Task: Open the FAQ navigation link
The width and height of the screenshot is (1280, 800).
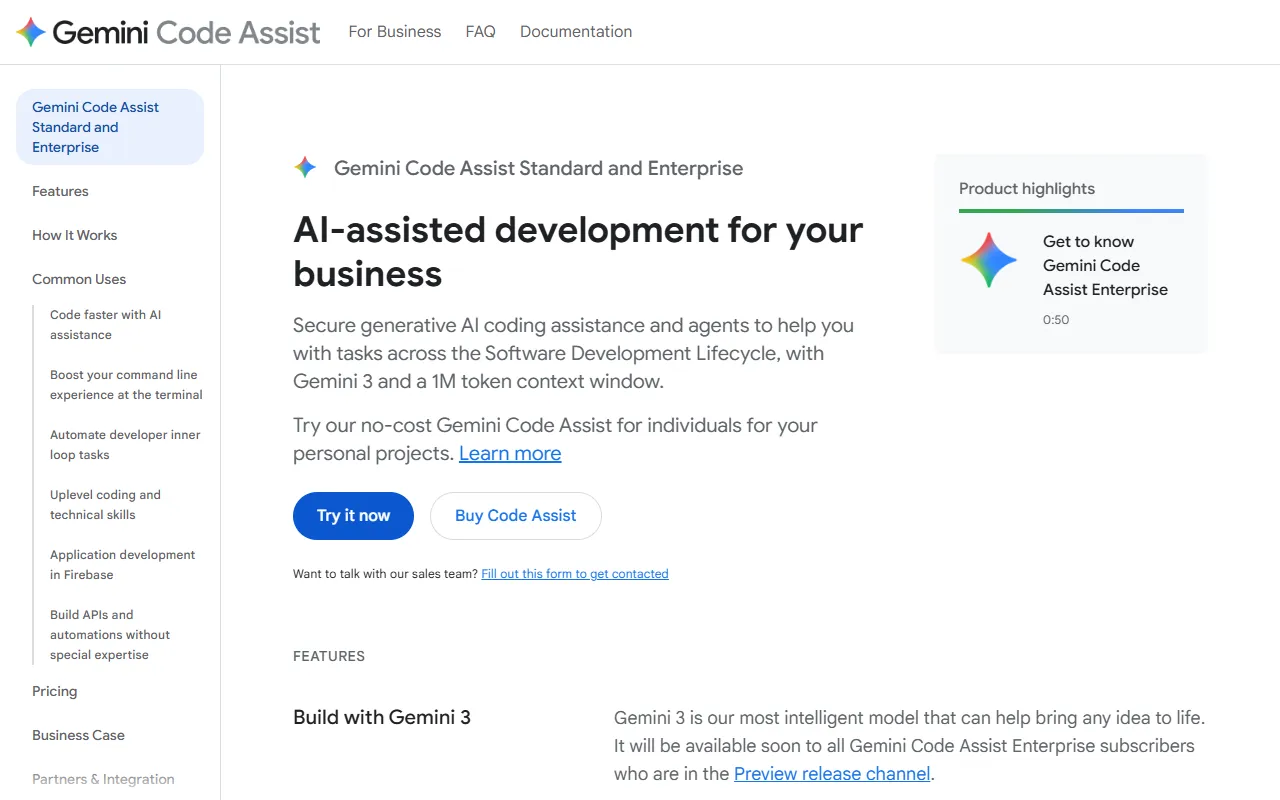Action: pyautogui.click(x=480, y=32)
